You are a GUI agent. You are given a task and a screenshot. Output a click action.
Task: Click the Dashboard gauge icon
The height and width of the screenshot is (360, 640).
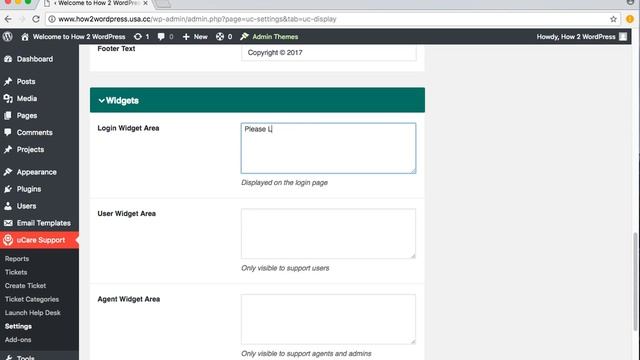point(8,59)
